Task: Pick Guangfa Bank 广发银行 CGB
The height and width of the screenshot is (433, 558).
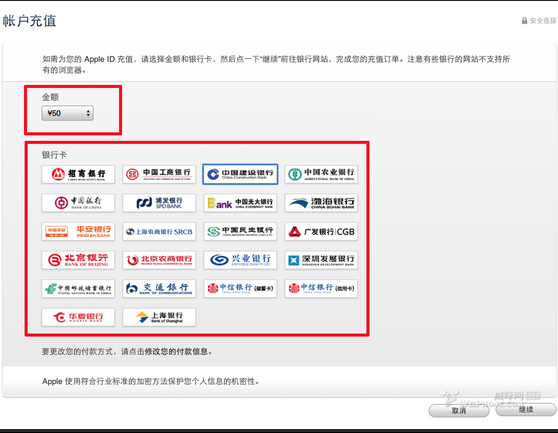Action: 321,232
